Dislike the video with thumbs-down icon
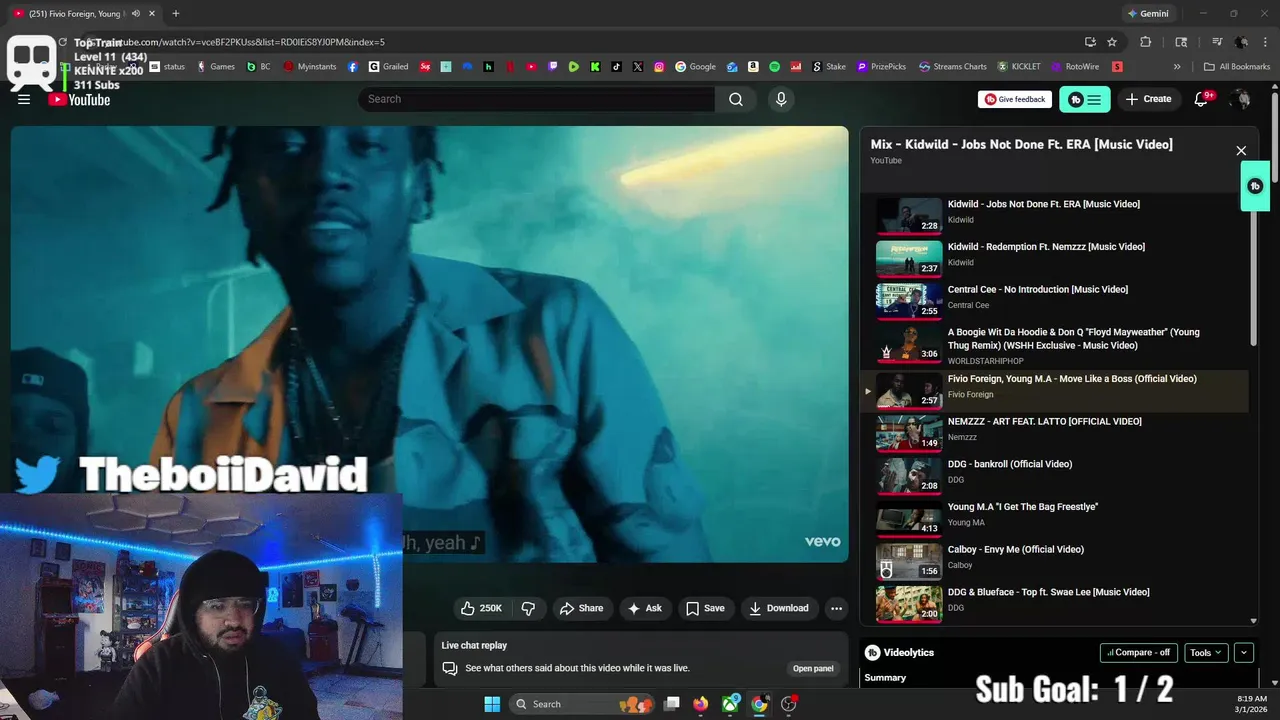 coord(529,608)
